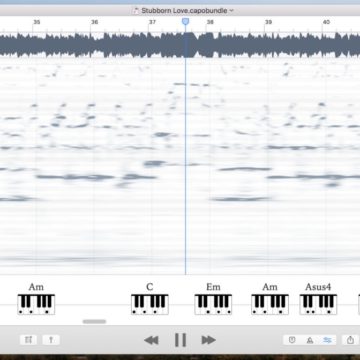Click measure 37 on the timeline ruler
360x360 pixels.
pyautogui.click(x=152, y=22)
